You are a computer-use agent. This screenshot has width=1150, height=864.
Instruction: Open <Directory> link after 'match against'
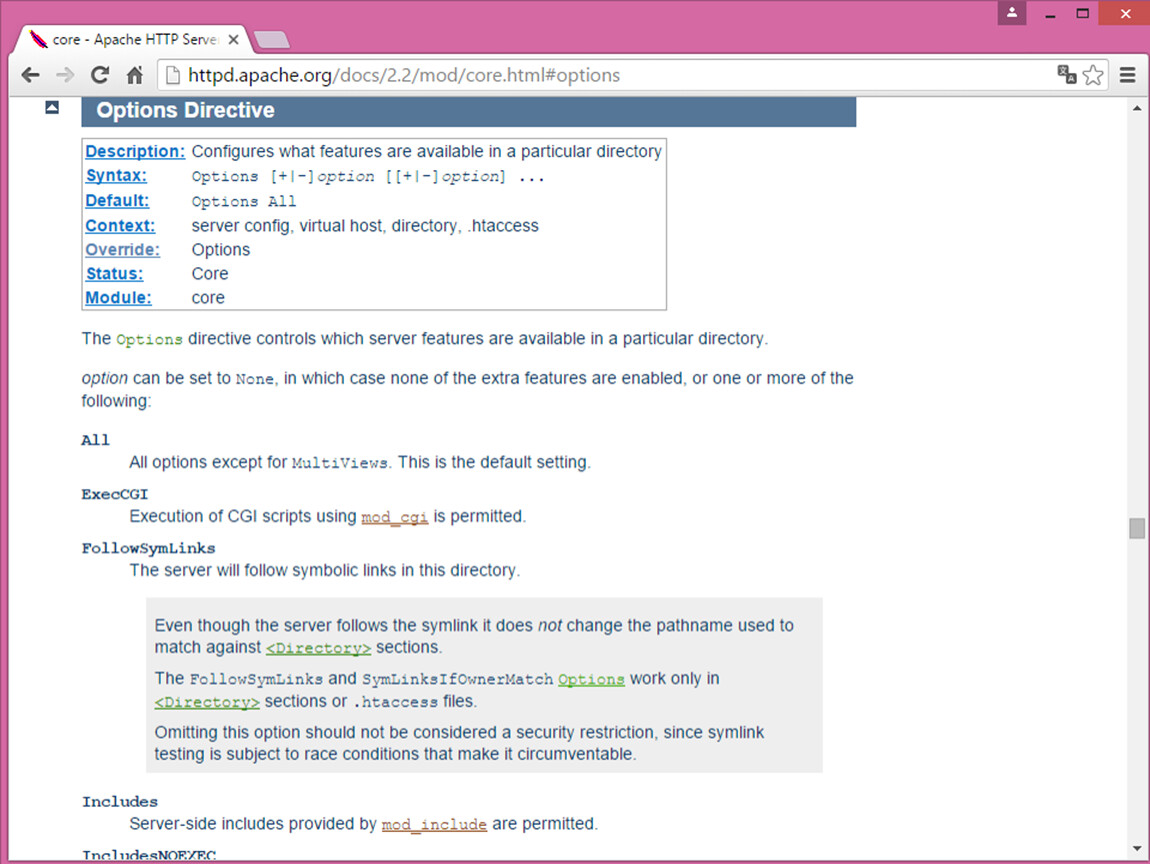pos(318,648)
